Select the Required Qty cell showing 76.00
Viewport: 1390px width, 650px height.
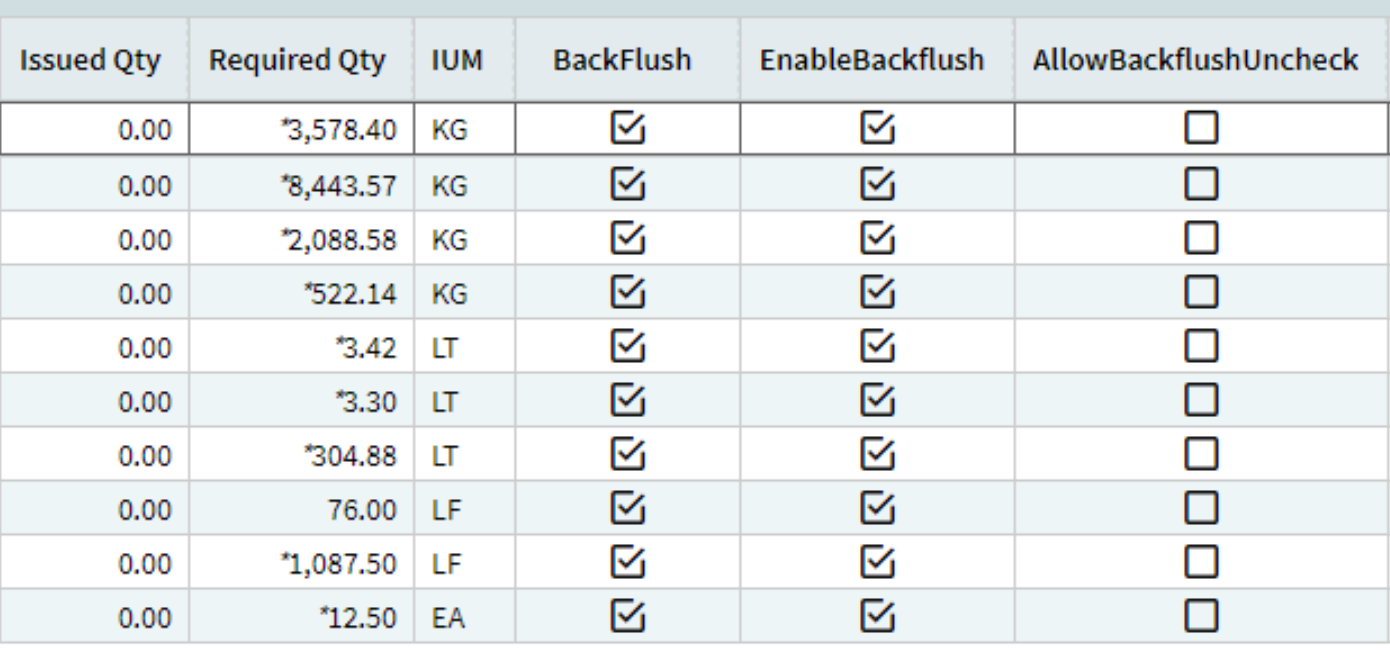301,509
